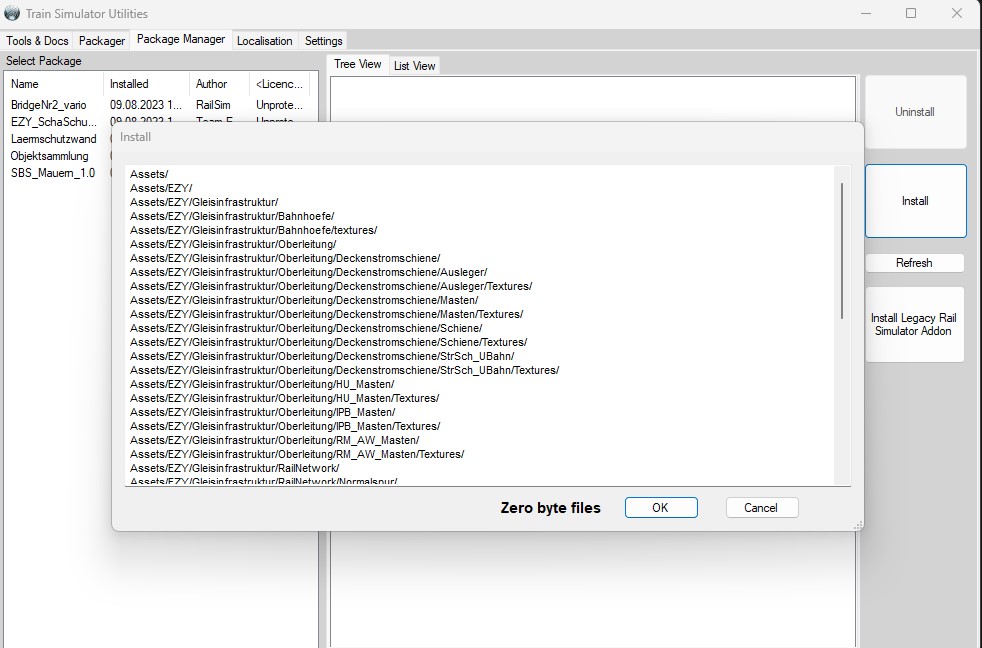Viewport: 982px width, 648px height.
Task: Go to the Settings tab
Action: click(323, 41)
